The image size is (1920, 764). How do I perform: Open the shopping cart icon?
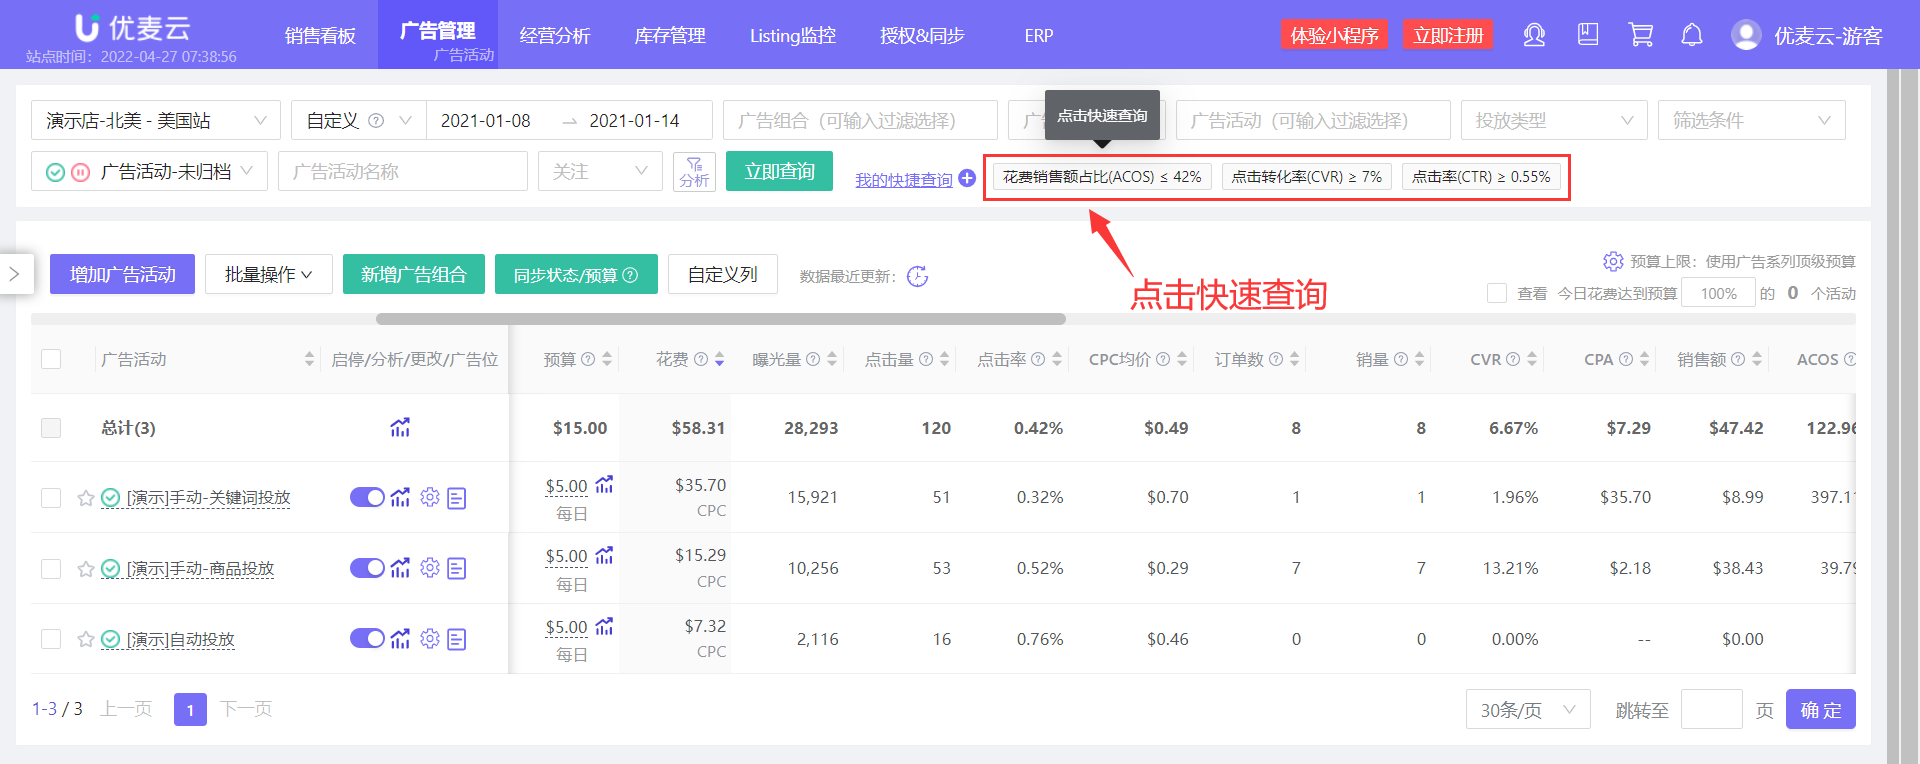tap(1641, 35)
